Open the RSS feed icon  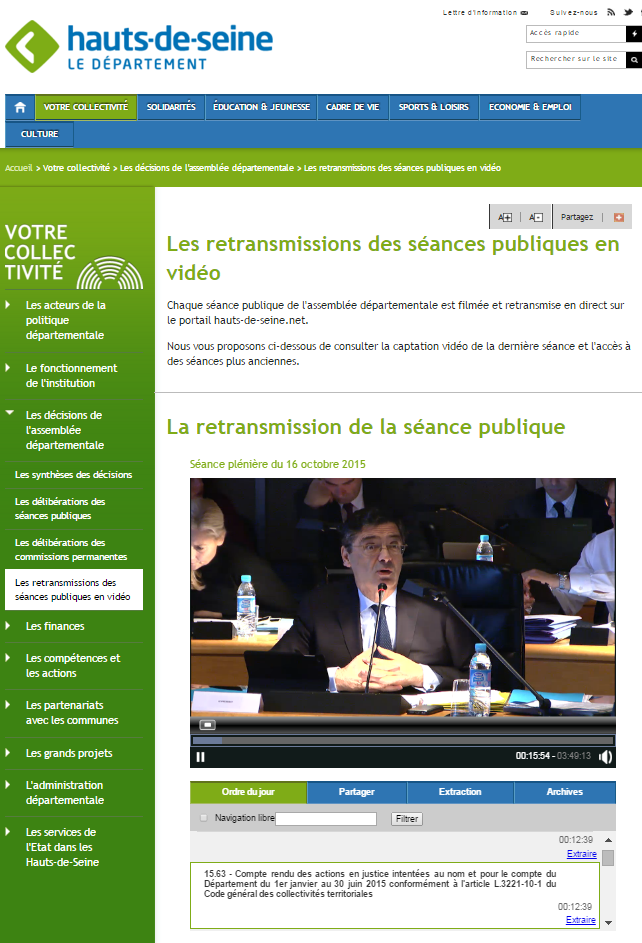point(611,12)
